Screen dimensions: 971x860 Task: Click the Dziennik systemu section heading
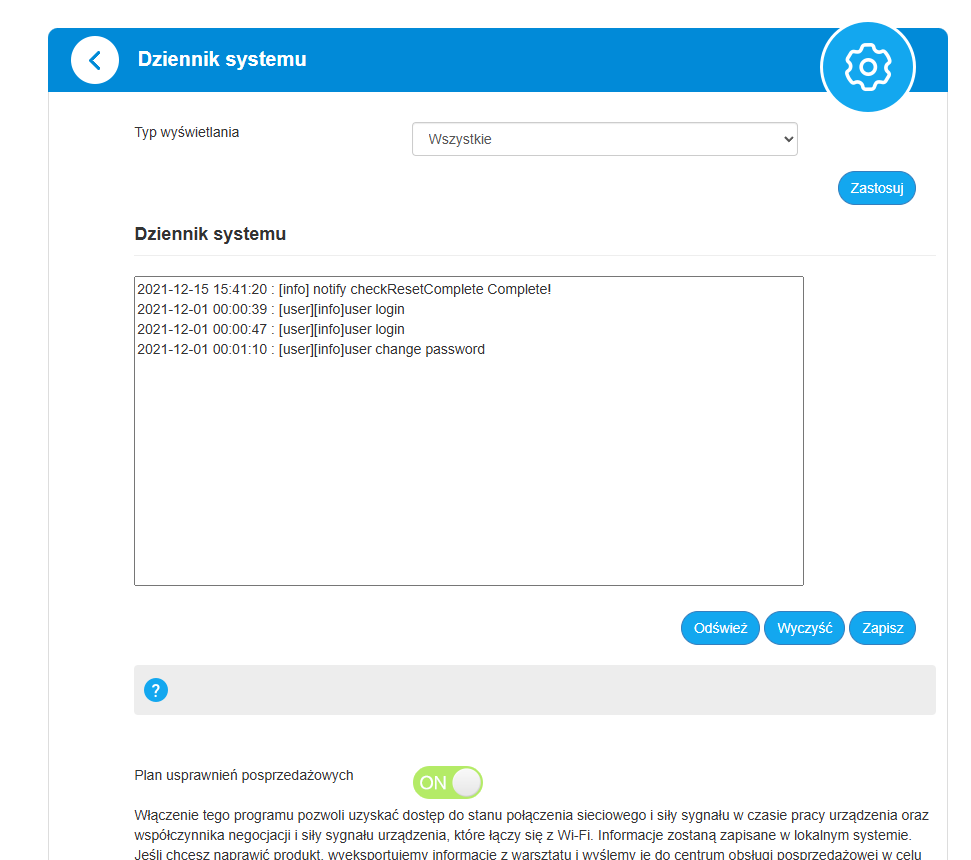[210, 234]
